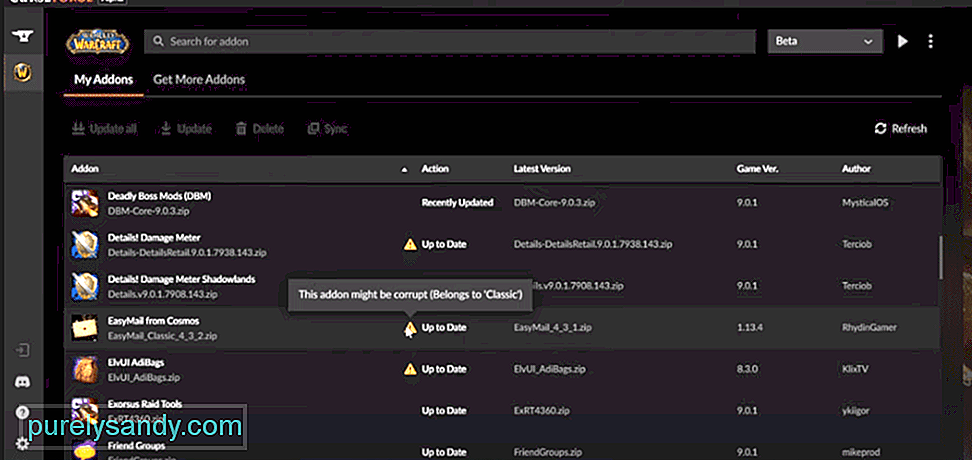Click DBM-Core-9.0.3.zip in Latest Version column
This screenshot has width=972, height=460.
pyautogui.click(x=555, y=203)
